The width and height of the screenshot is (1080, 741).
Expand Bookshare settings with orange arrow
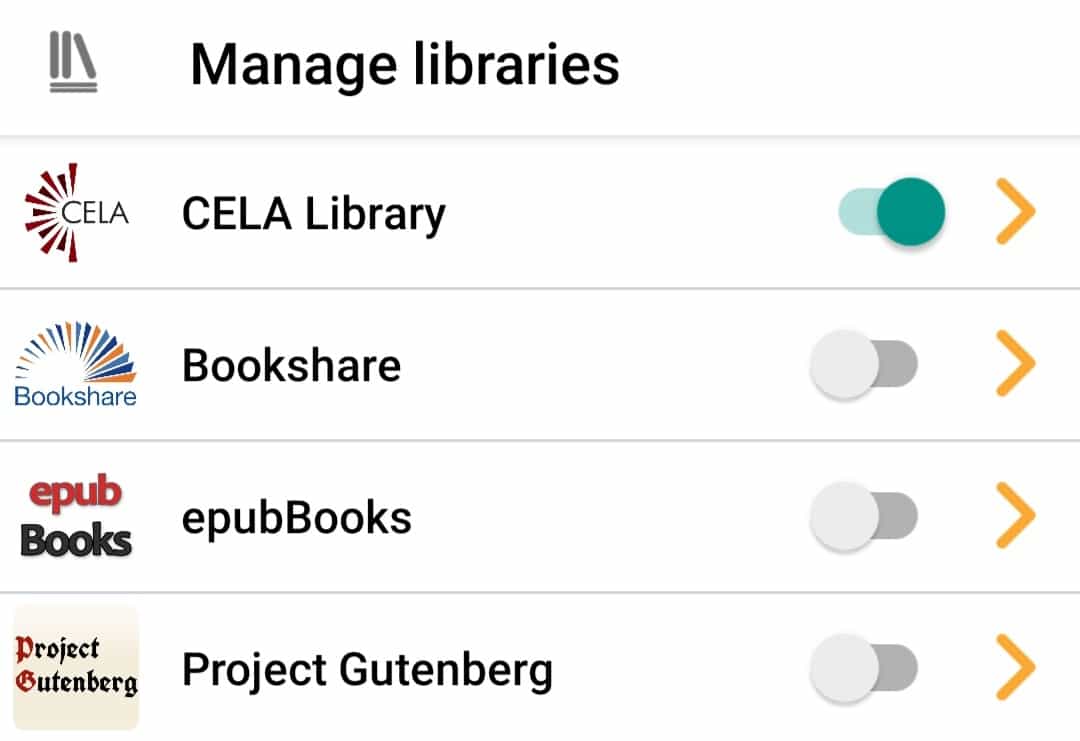1016,364
